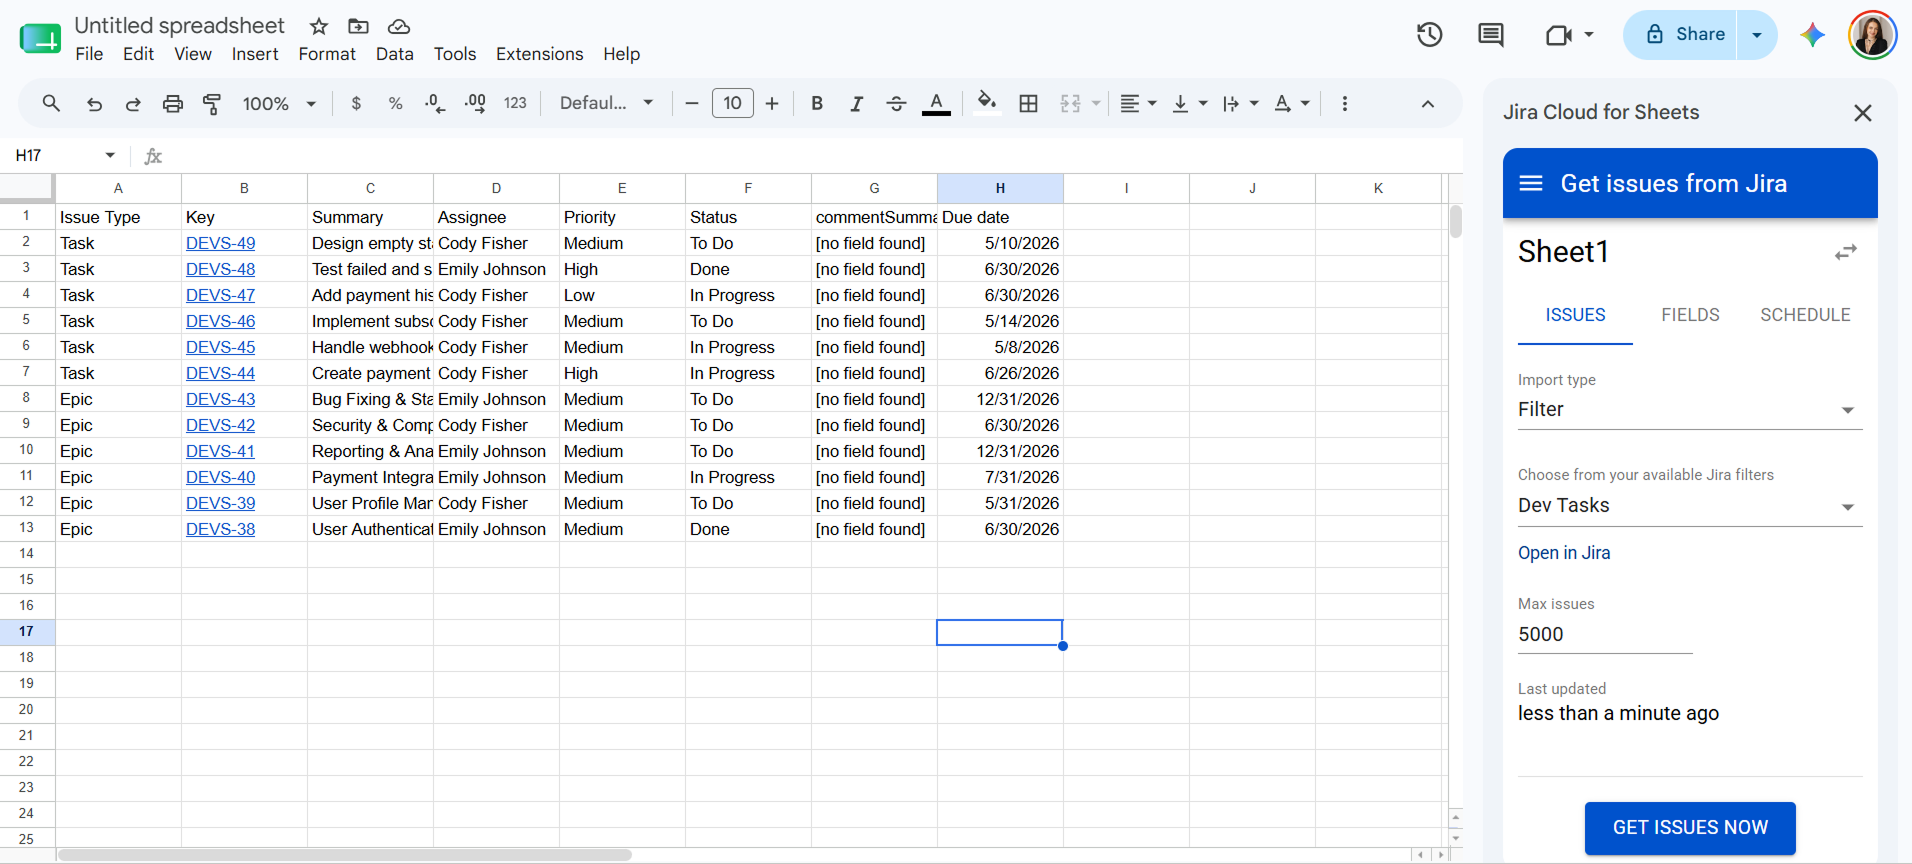Increase decimal places
This screenshot has height=864, width=1912.
click(475, 103)
